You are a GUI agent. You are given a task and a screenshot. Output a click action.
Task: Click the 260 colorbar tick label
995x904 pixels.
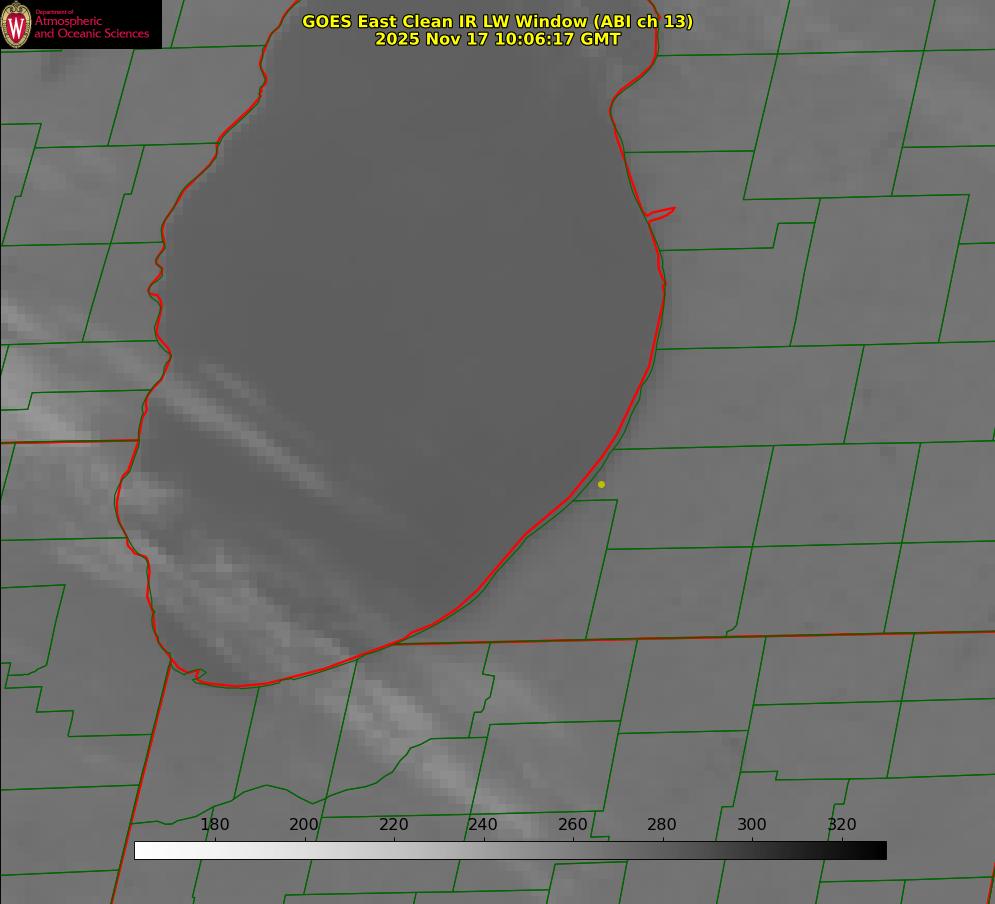[573, 824]
